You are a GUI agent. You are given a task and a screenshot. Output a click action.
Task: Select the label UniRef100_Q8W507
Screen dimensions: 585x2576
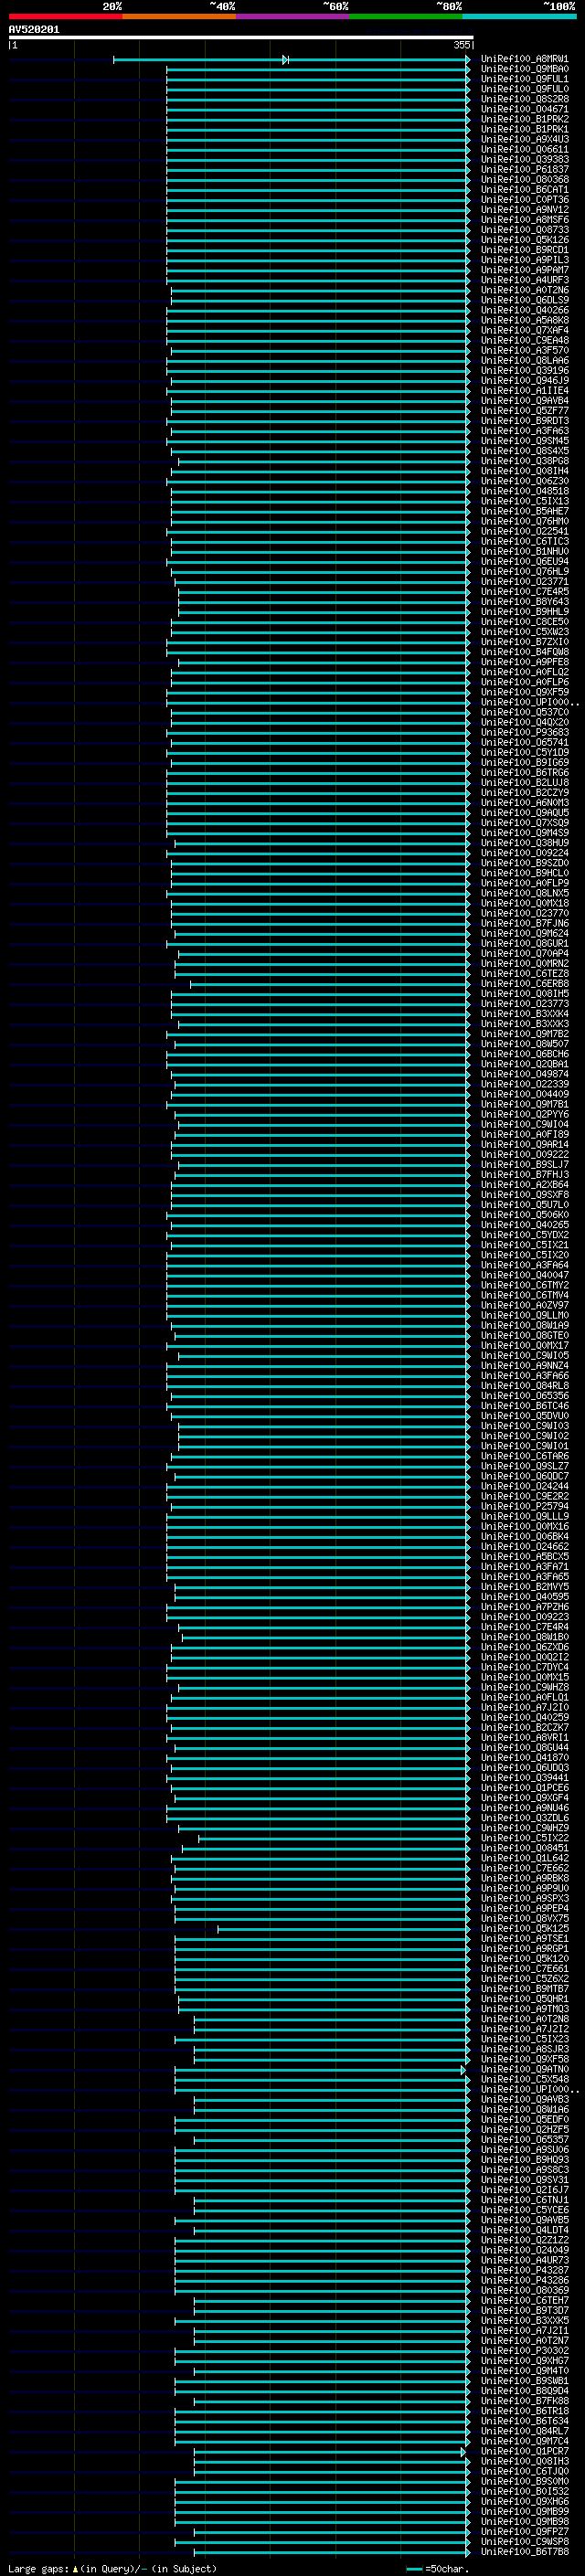click(524, 1044)
